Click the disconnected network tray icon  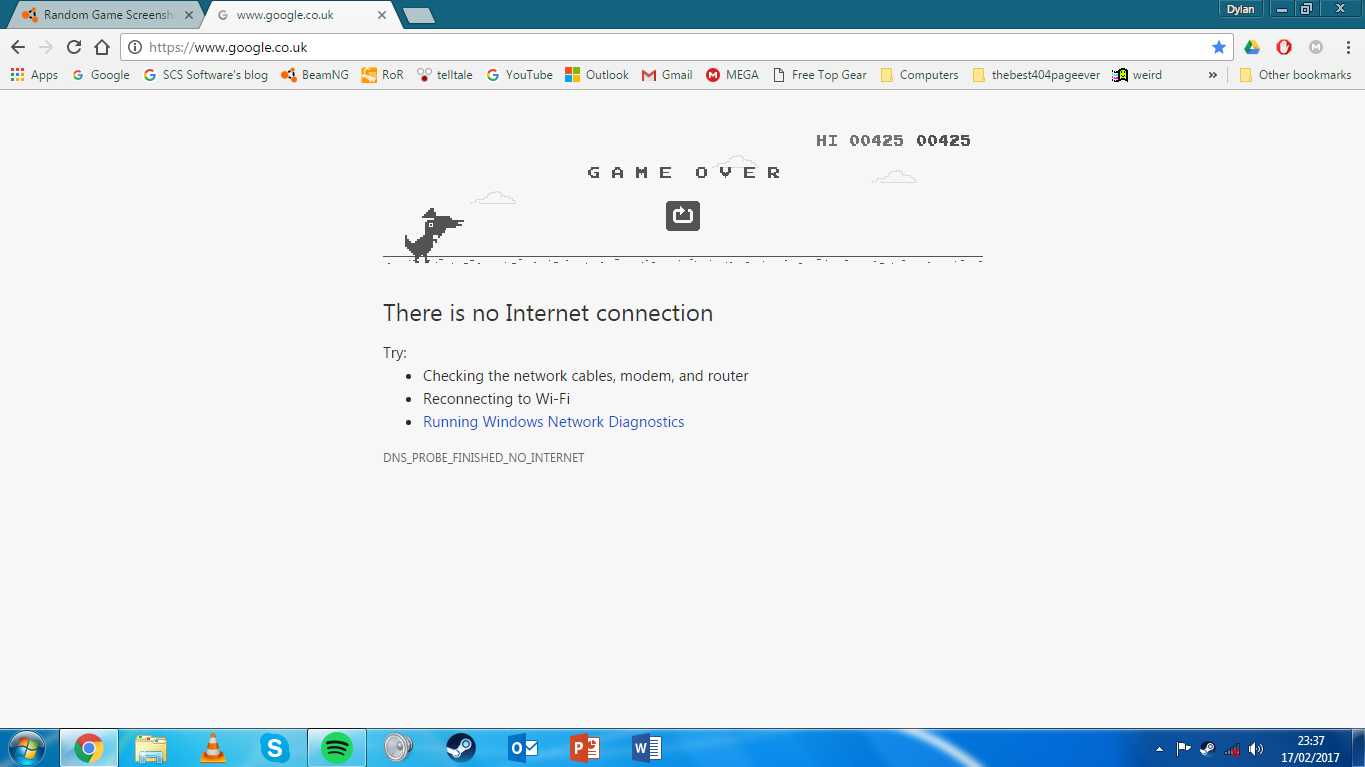tap(1232, 748)
